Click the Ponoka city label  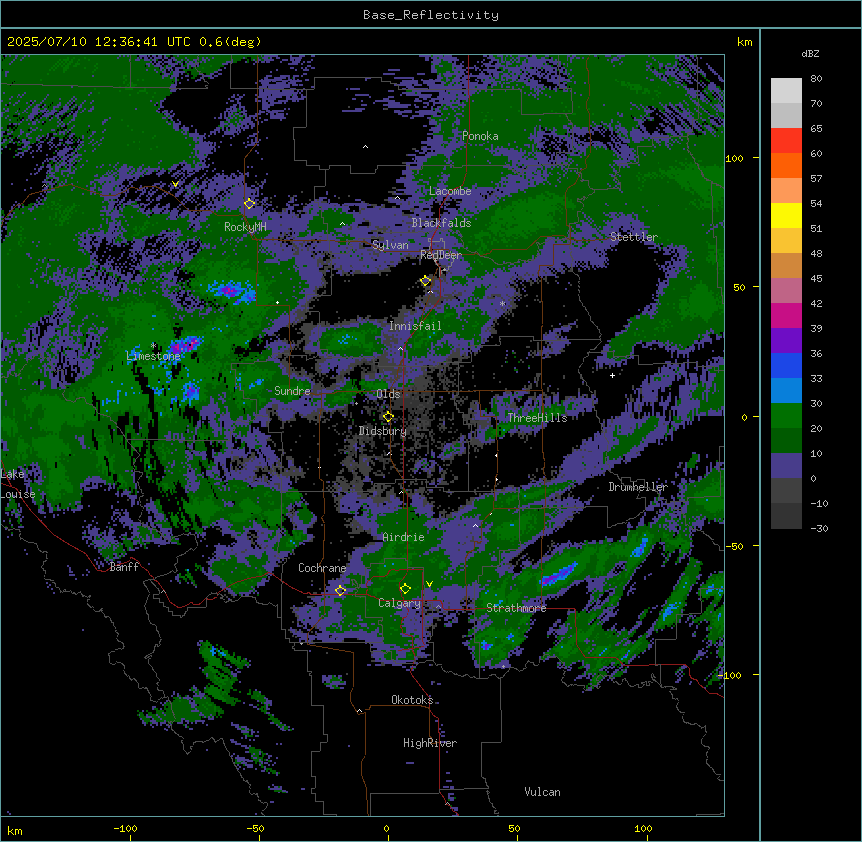pos(480,136)
